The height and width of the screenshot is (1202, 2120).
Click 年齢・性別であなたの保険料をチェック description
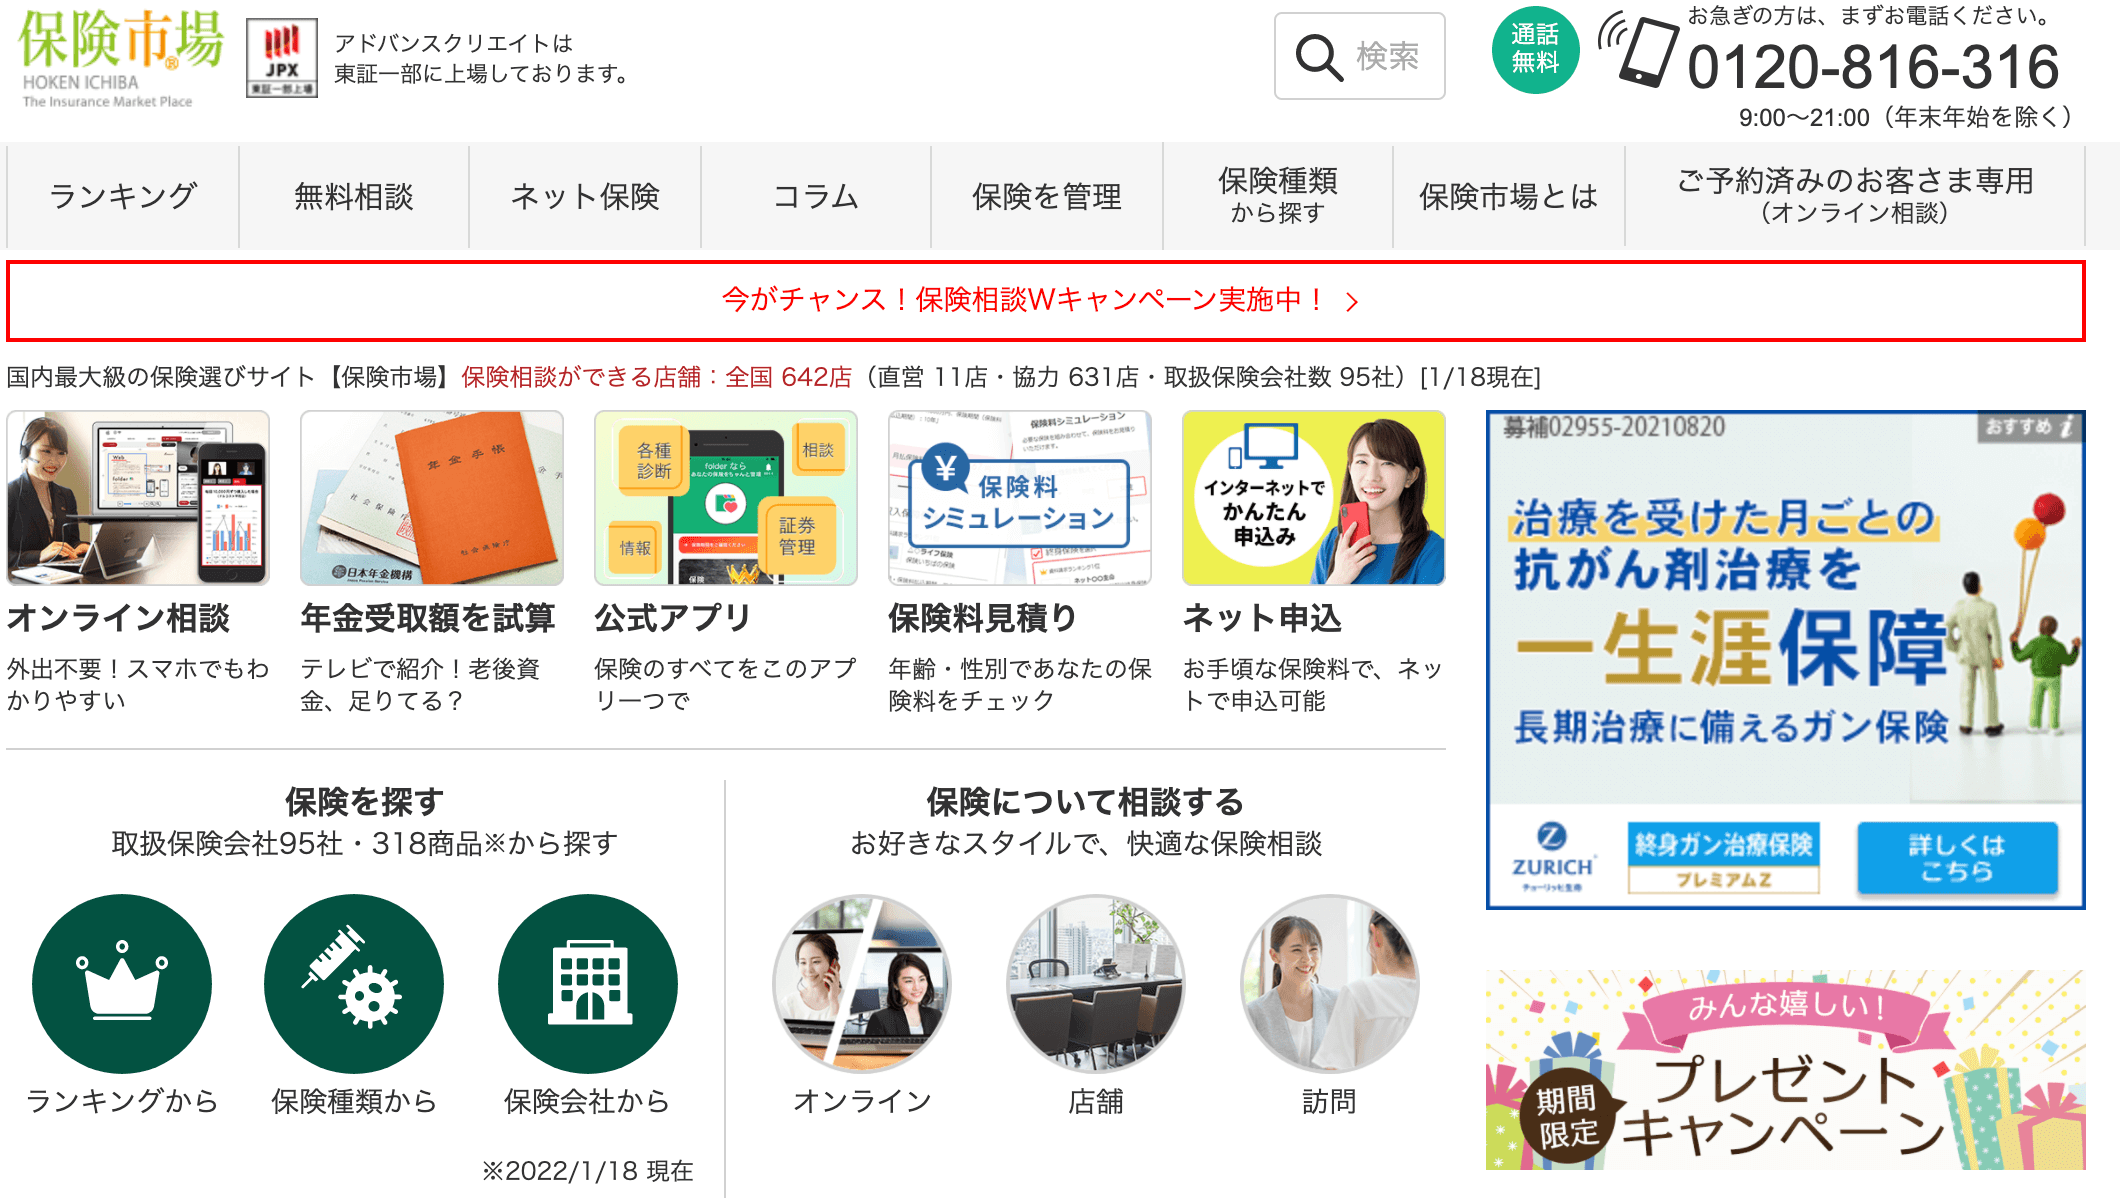1020,684
